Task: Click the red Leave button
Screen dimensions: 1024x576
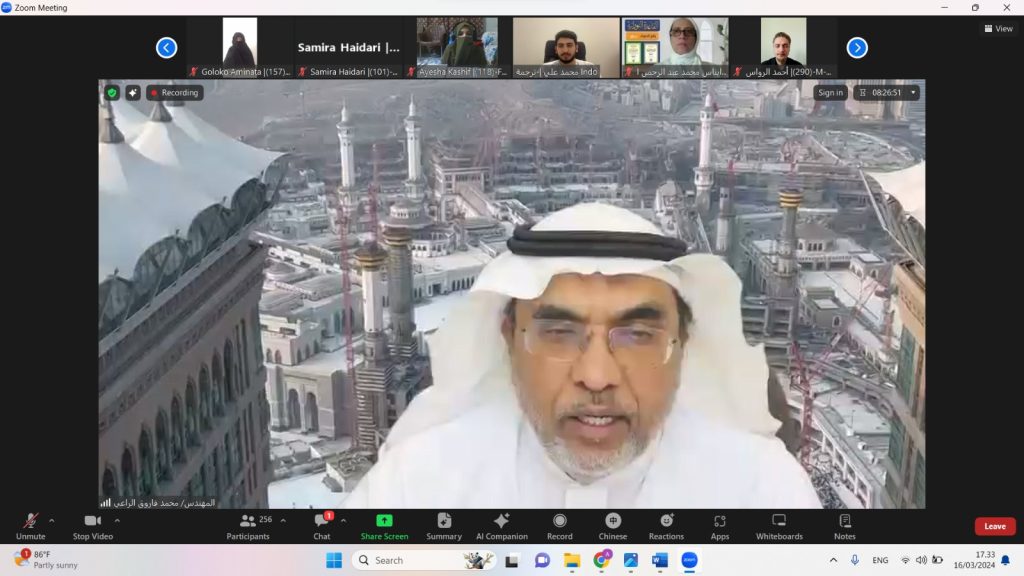Action: (x=994, y=526)
